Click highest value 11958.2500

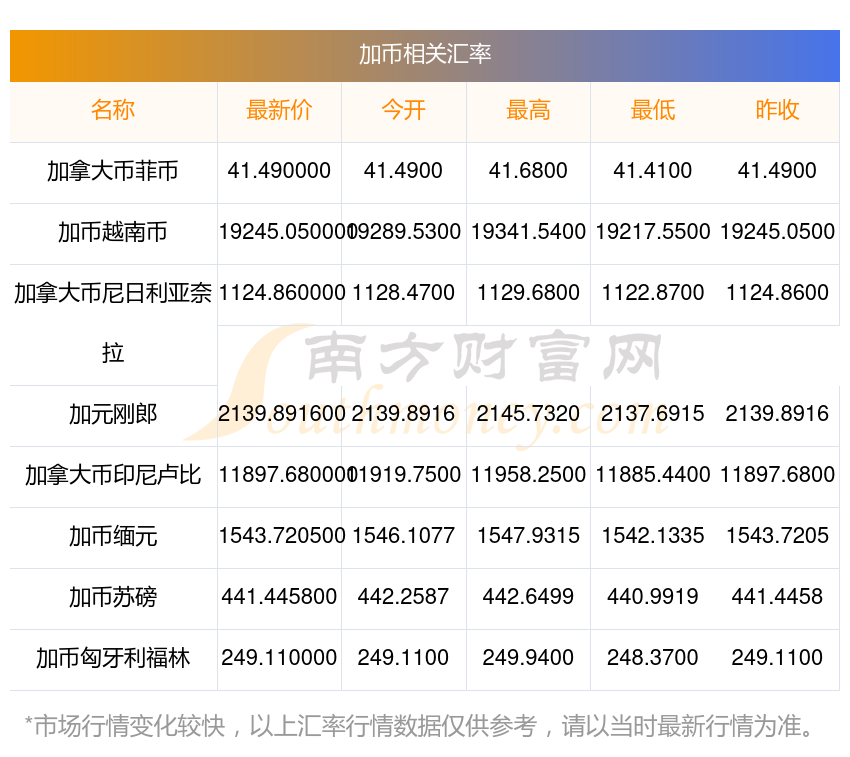point(528,474)
